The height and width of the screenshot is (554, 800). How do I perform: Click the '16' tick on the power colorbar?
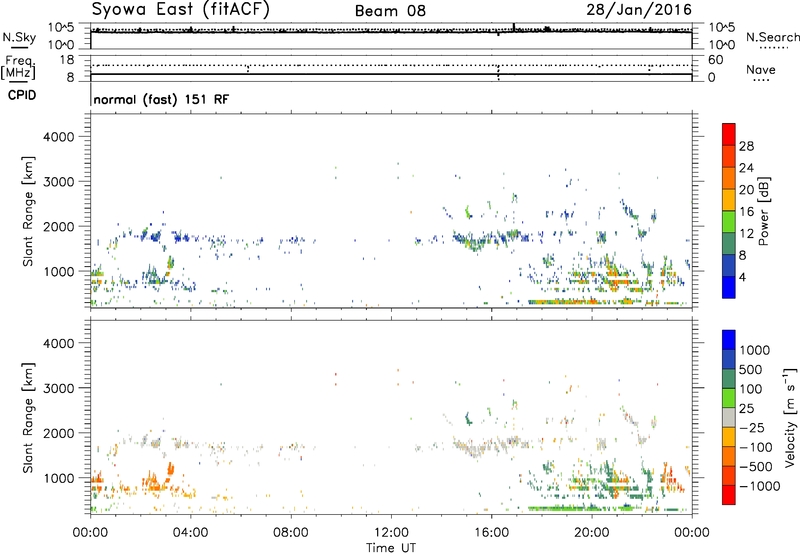pos(746,212)
